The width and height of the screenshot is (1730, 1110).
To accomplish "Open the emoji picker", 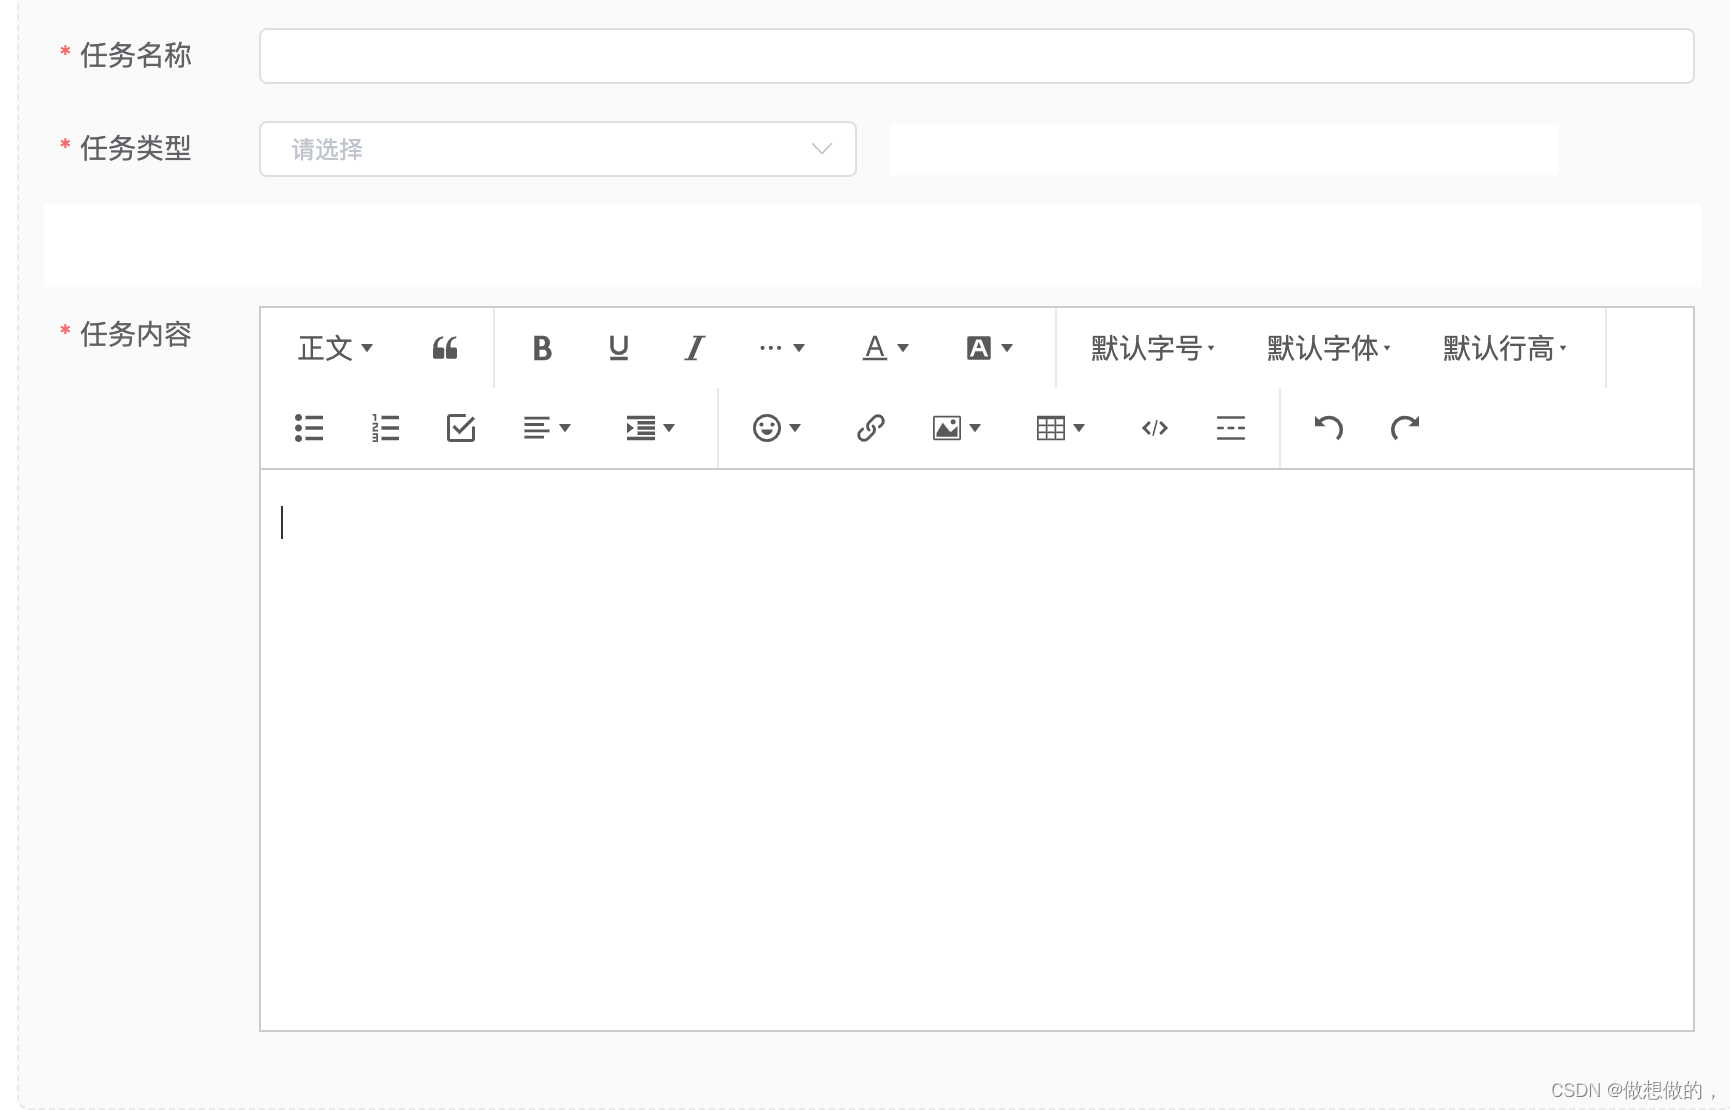I will (x=777, y=428).
